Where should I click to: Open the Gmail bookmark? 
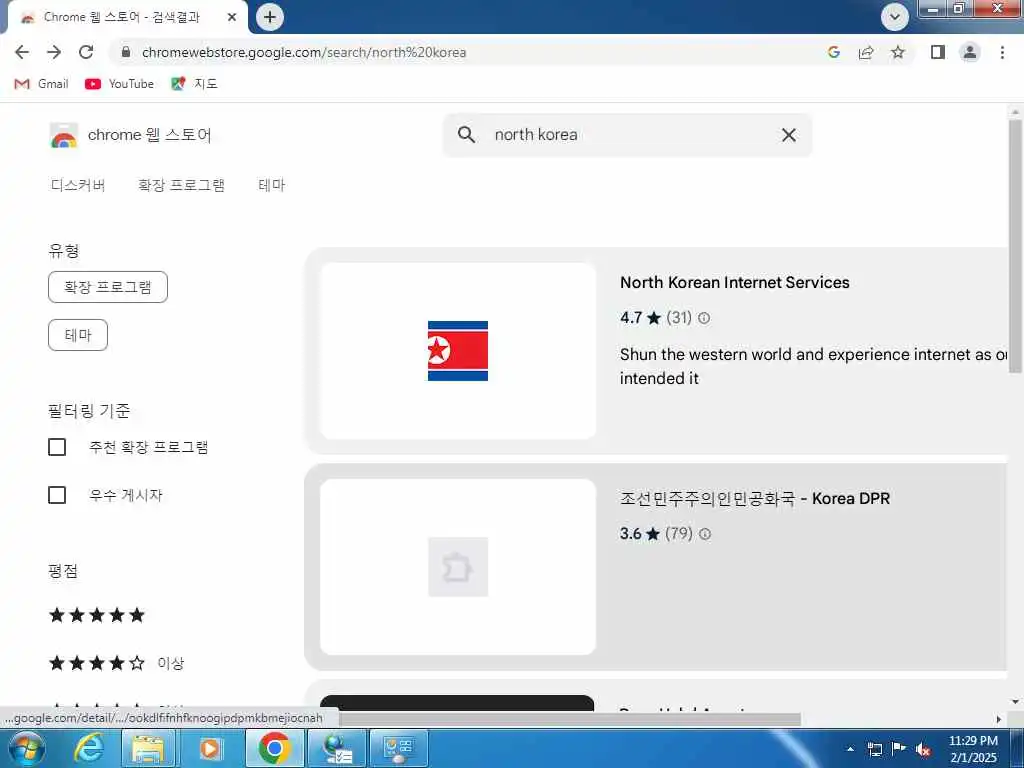click(41, 84)
